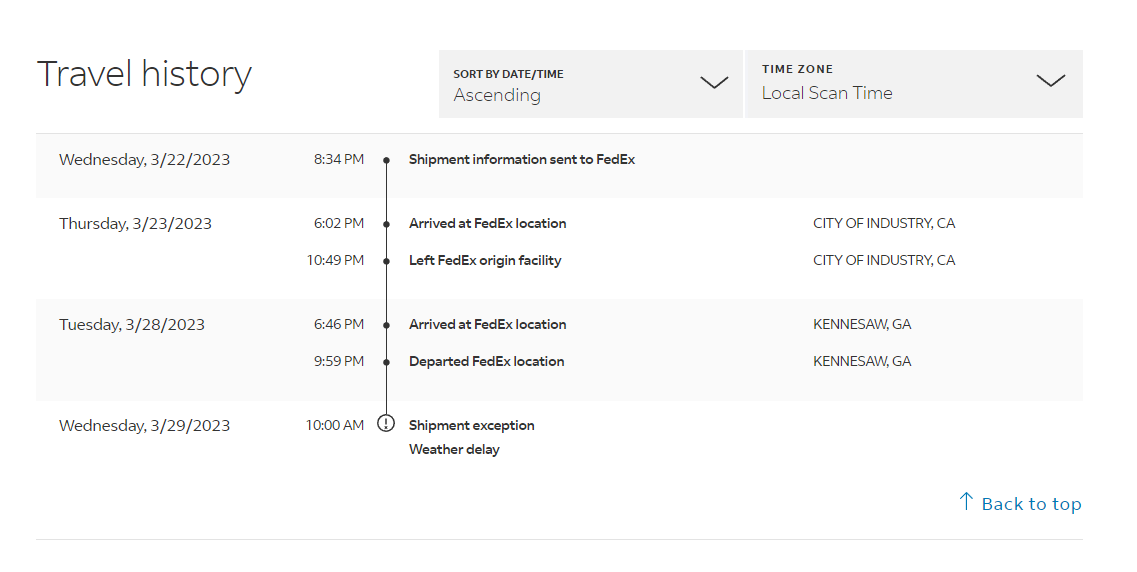
Task: Click the Wednesday, 3/29/2023 date label
Action: click(x=144, y=425)
